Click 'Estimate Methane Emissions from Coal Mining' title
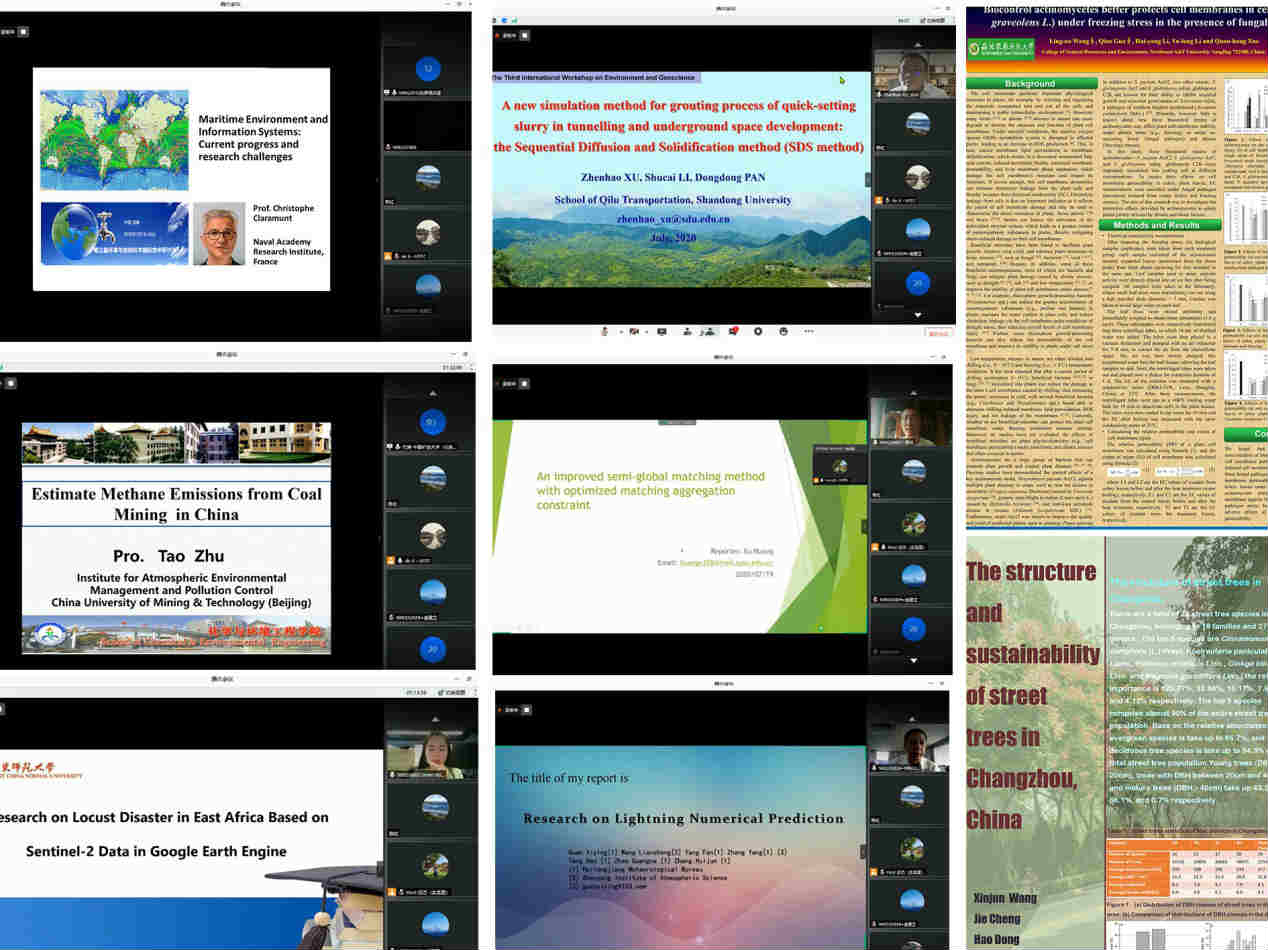 click(176, 504)
